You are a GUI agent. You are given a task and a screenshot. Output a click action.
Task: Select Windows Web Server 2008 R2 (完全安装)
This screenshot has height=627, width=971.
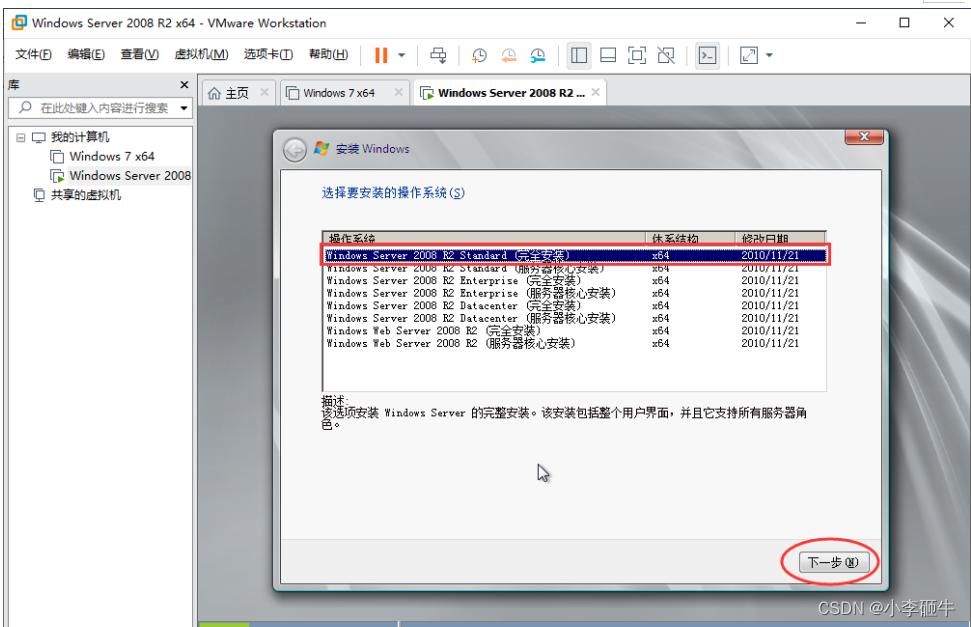click(575, 331)
